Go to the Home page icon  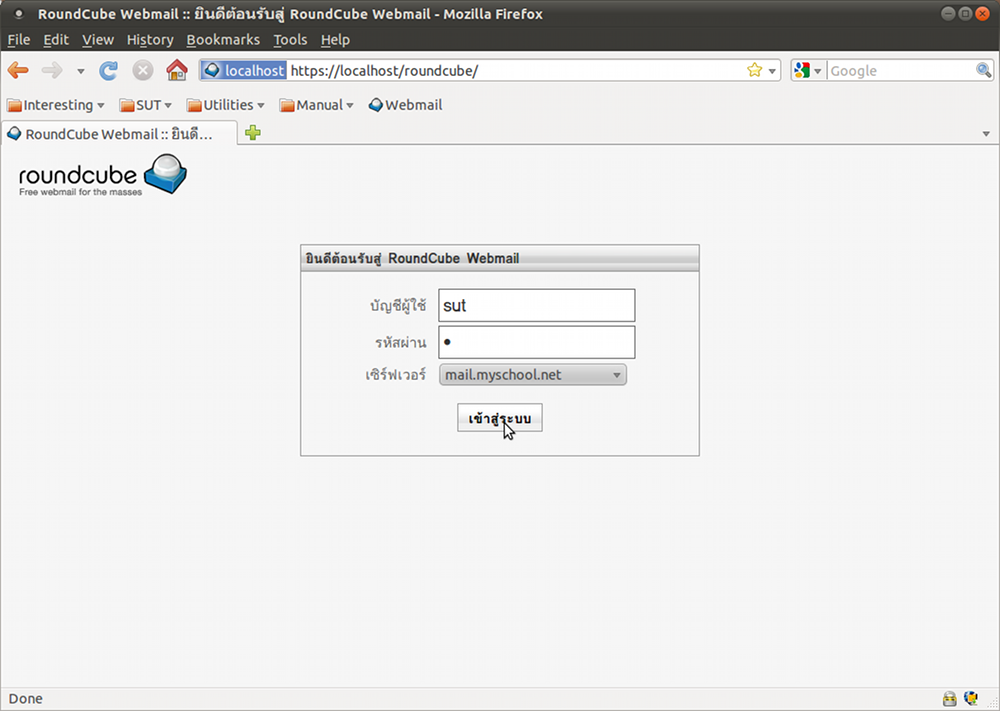pyautogui.click(x=177, y=70)
